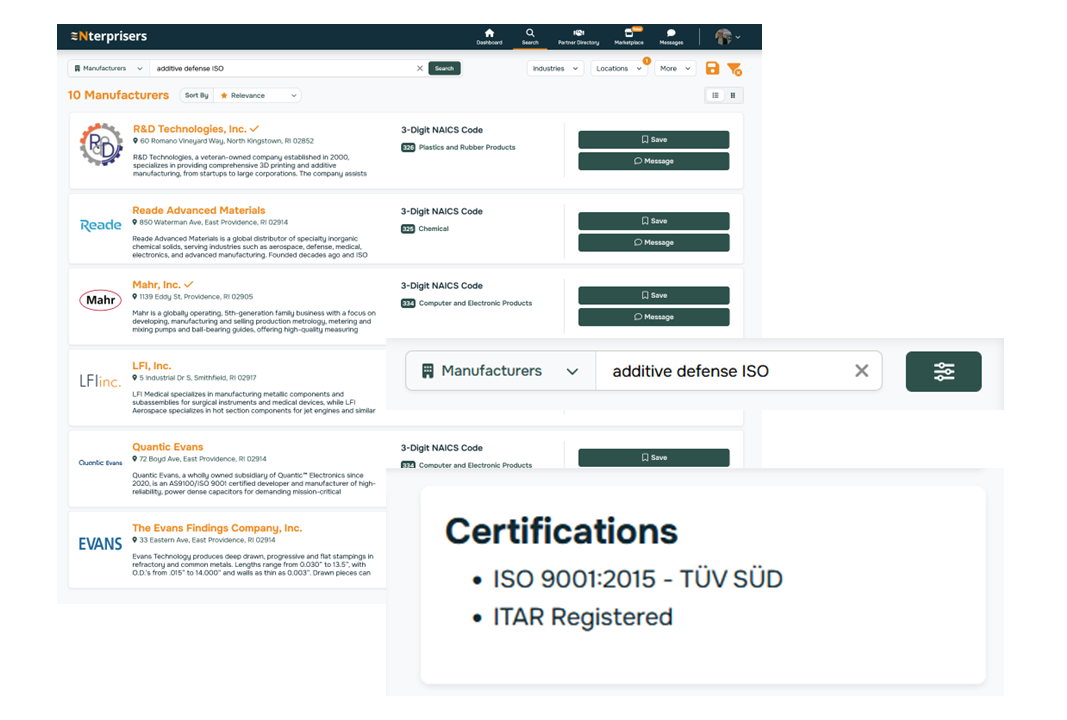Message R&D Technologies, Inc.
Screen dimensions: 1067x720
click(x=653, y=161)
